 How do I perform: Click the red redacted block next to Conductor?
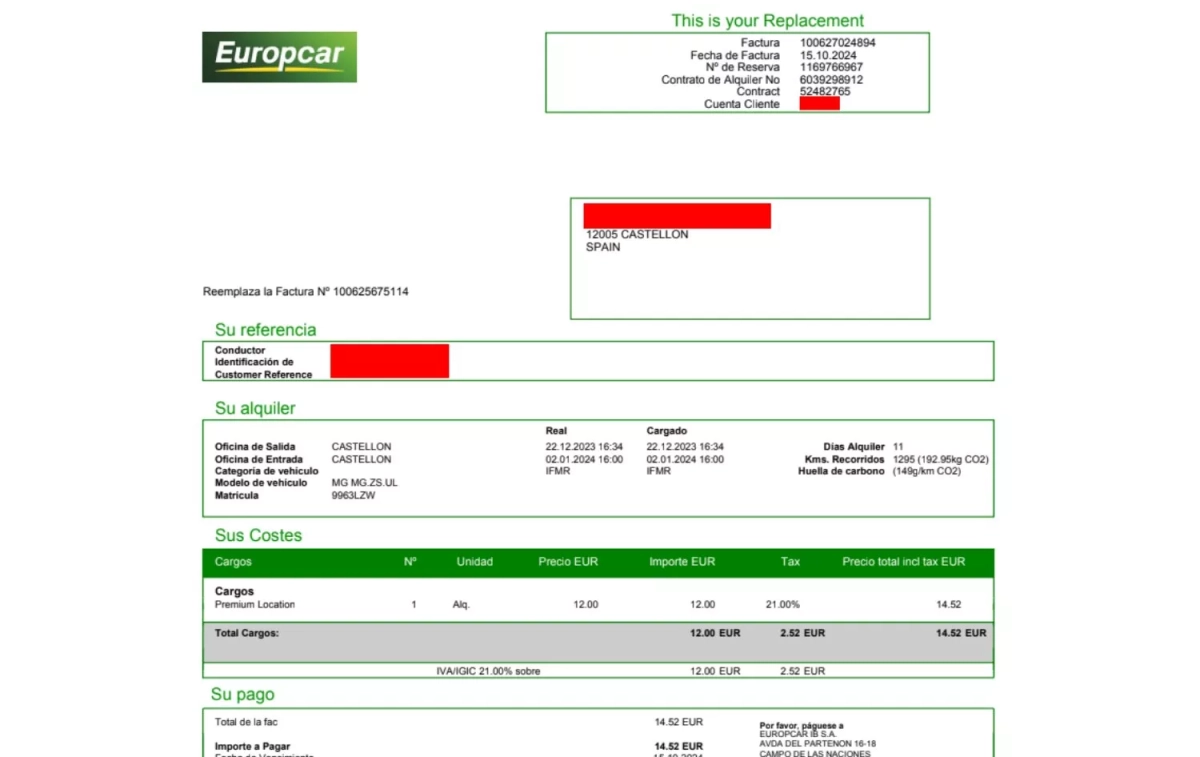[389, 361]
